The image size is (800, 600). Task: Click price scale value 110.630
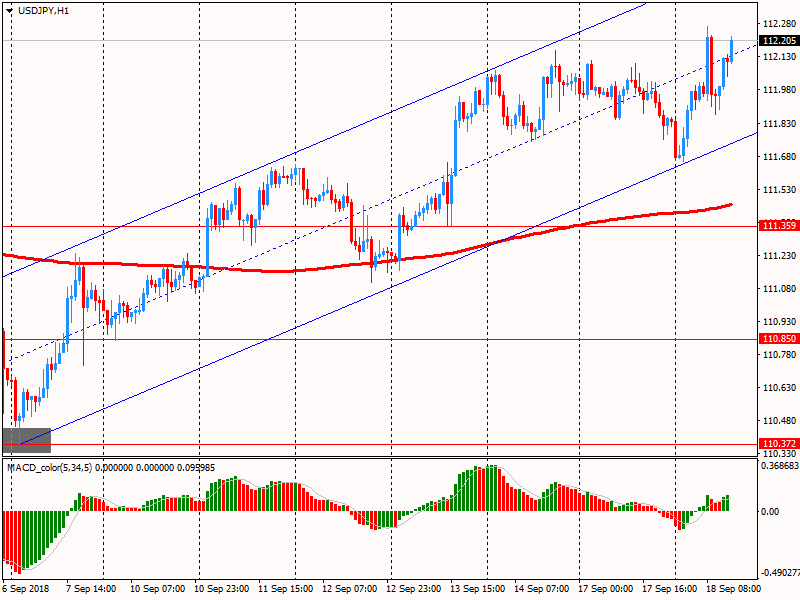780,388
